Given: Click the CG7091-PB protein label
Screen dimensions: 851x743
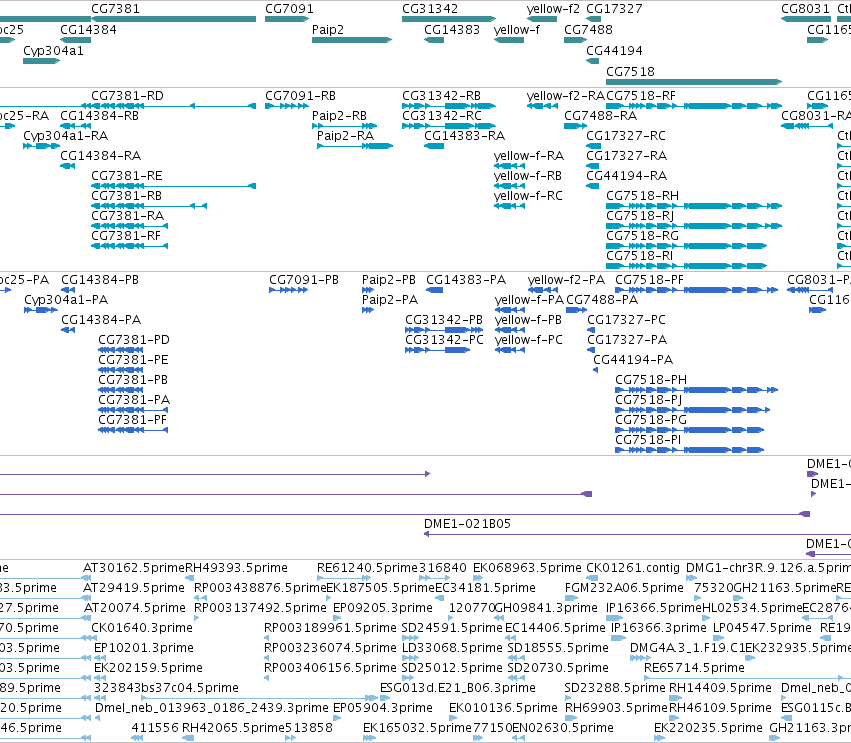Looking at the screenshot, I should pyautogui.click(x=304, y=280).
